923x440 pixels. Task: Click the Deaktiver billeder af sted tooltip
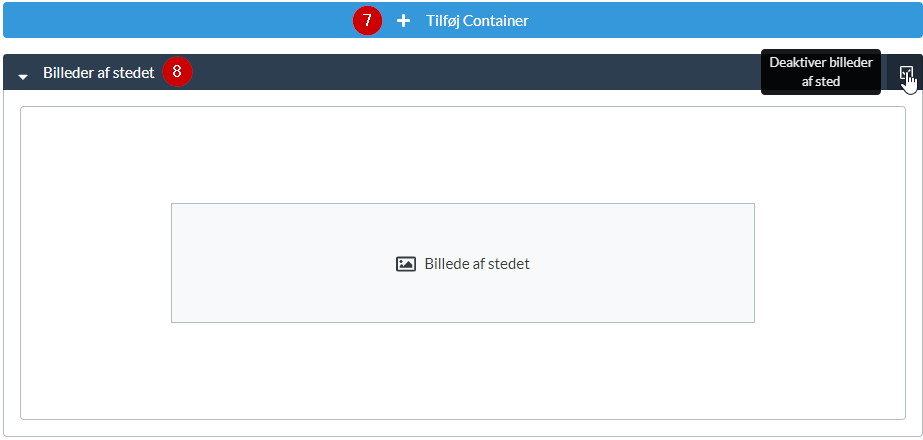coord(820,72)
